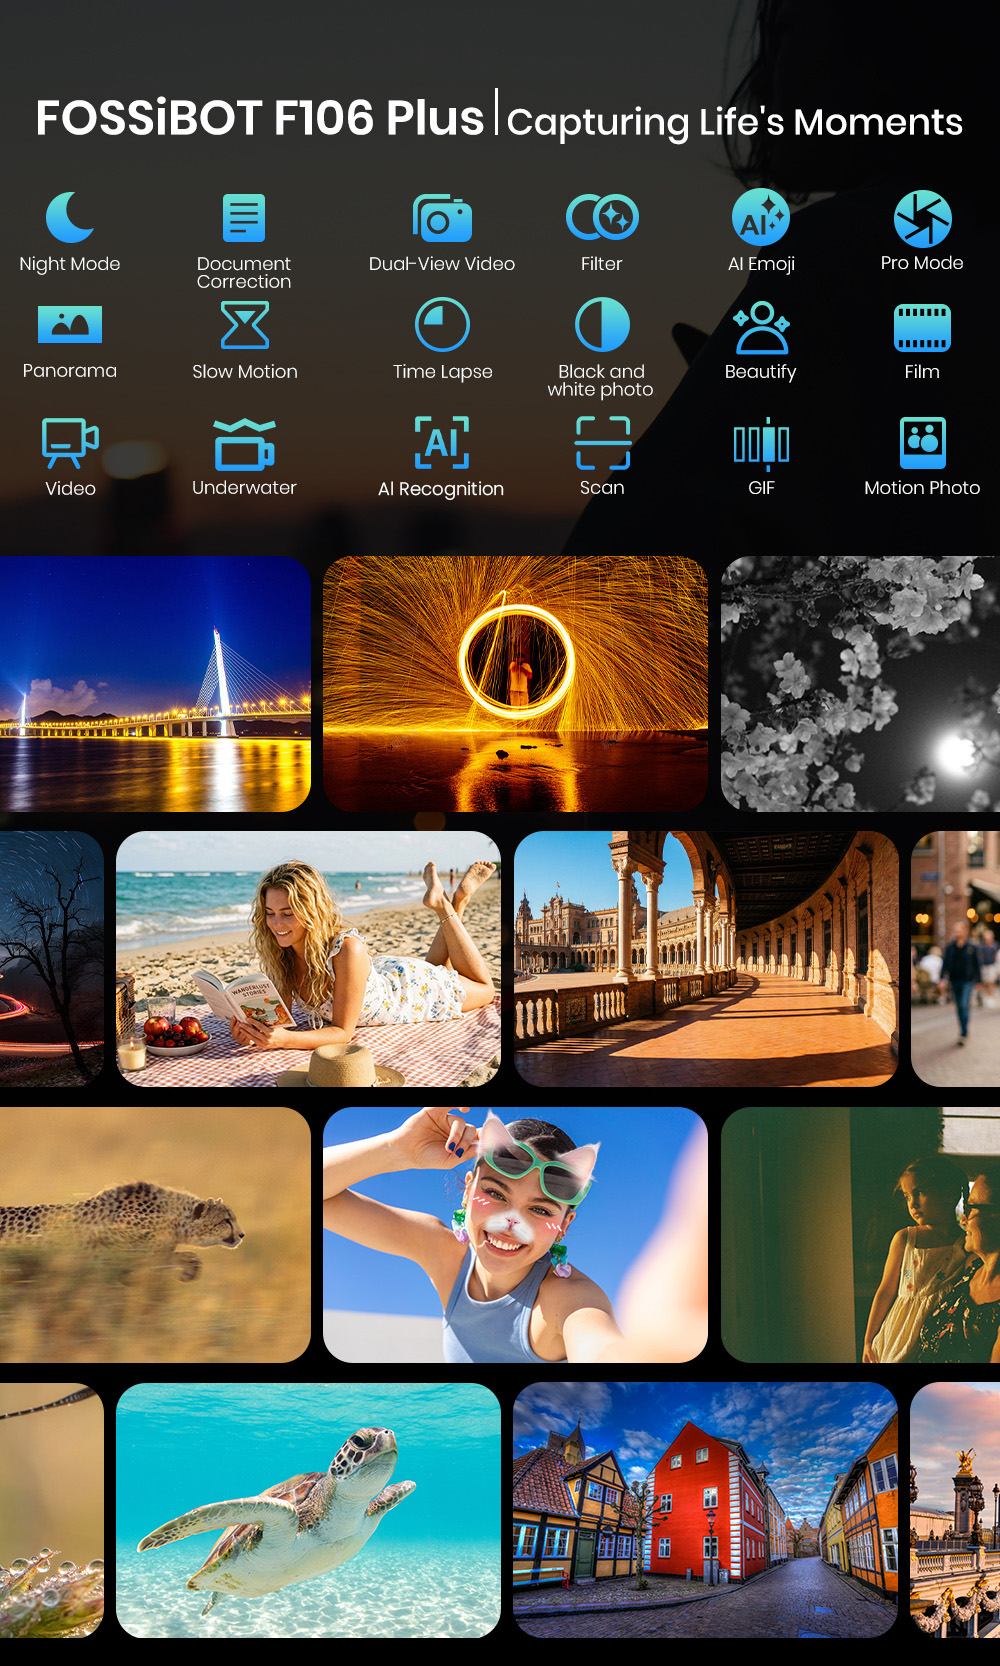Open the blurred street pedestrians photo
The height and width of the screenshot is (1666, 1000).
956,959
